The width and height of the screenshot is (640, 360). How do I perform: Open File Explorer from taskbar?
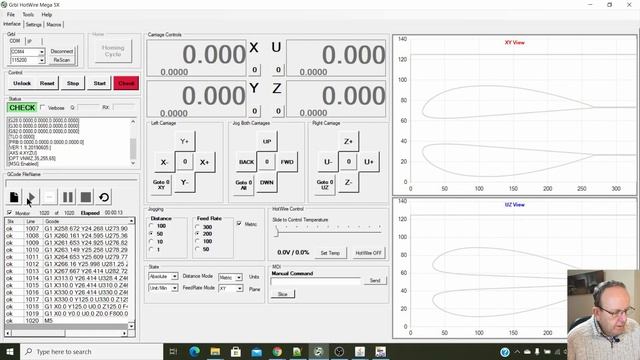point(215,351)
